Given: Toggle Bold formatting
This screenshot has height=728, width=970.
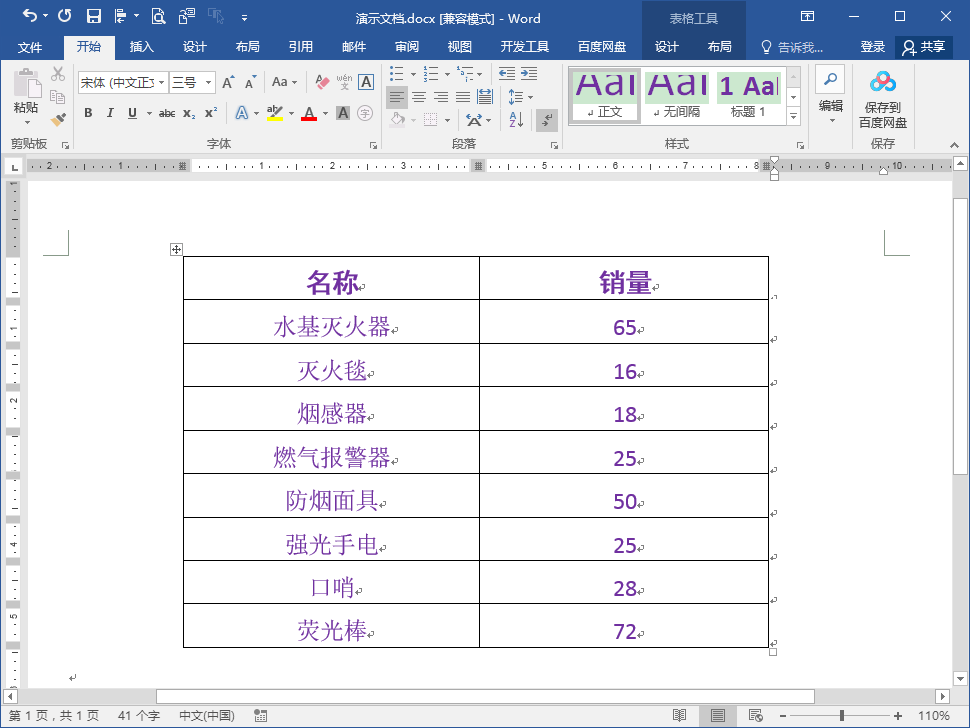Looking at the screenshot, I should 88,113.
